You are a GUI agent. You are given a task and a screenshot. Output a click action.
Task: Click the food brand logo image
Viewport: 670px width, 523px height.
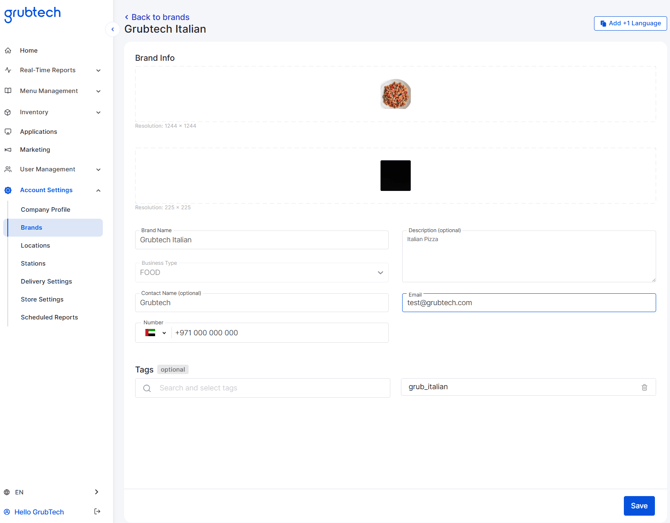395,94
